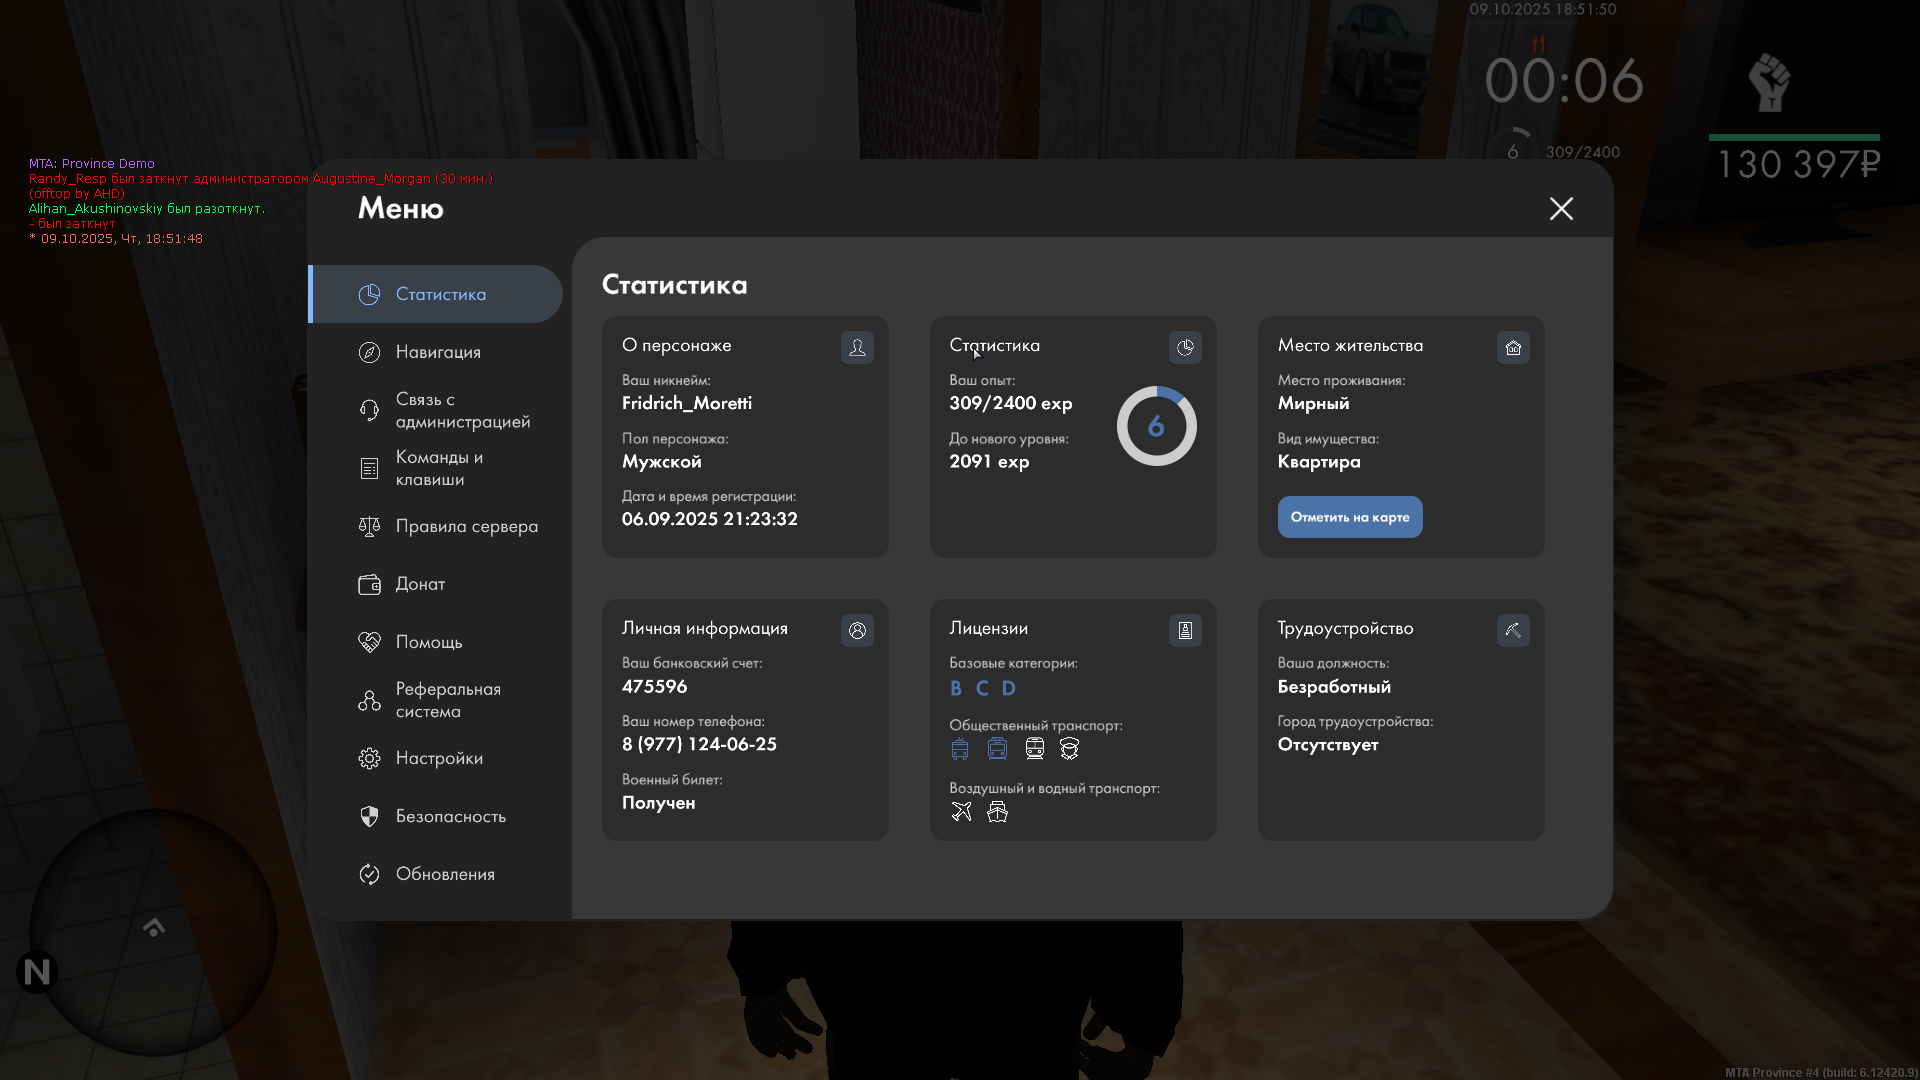
Task: Open the Навигация menu section
Action: pyautogui.click(x=438, y=352)
